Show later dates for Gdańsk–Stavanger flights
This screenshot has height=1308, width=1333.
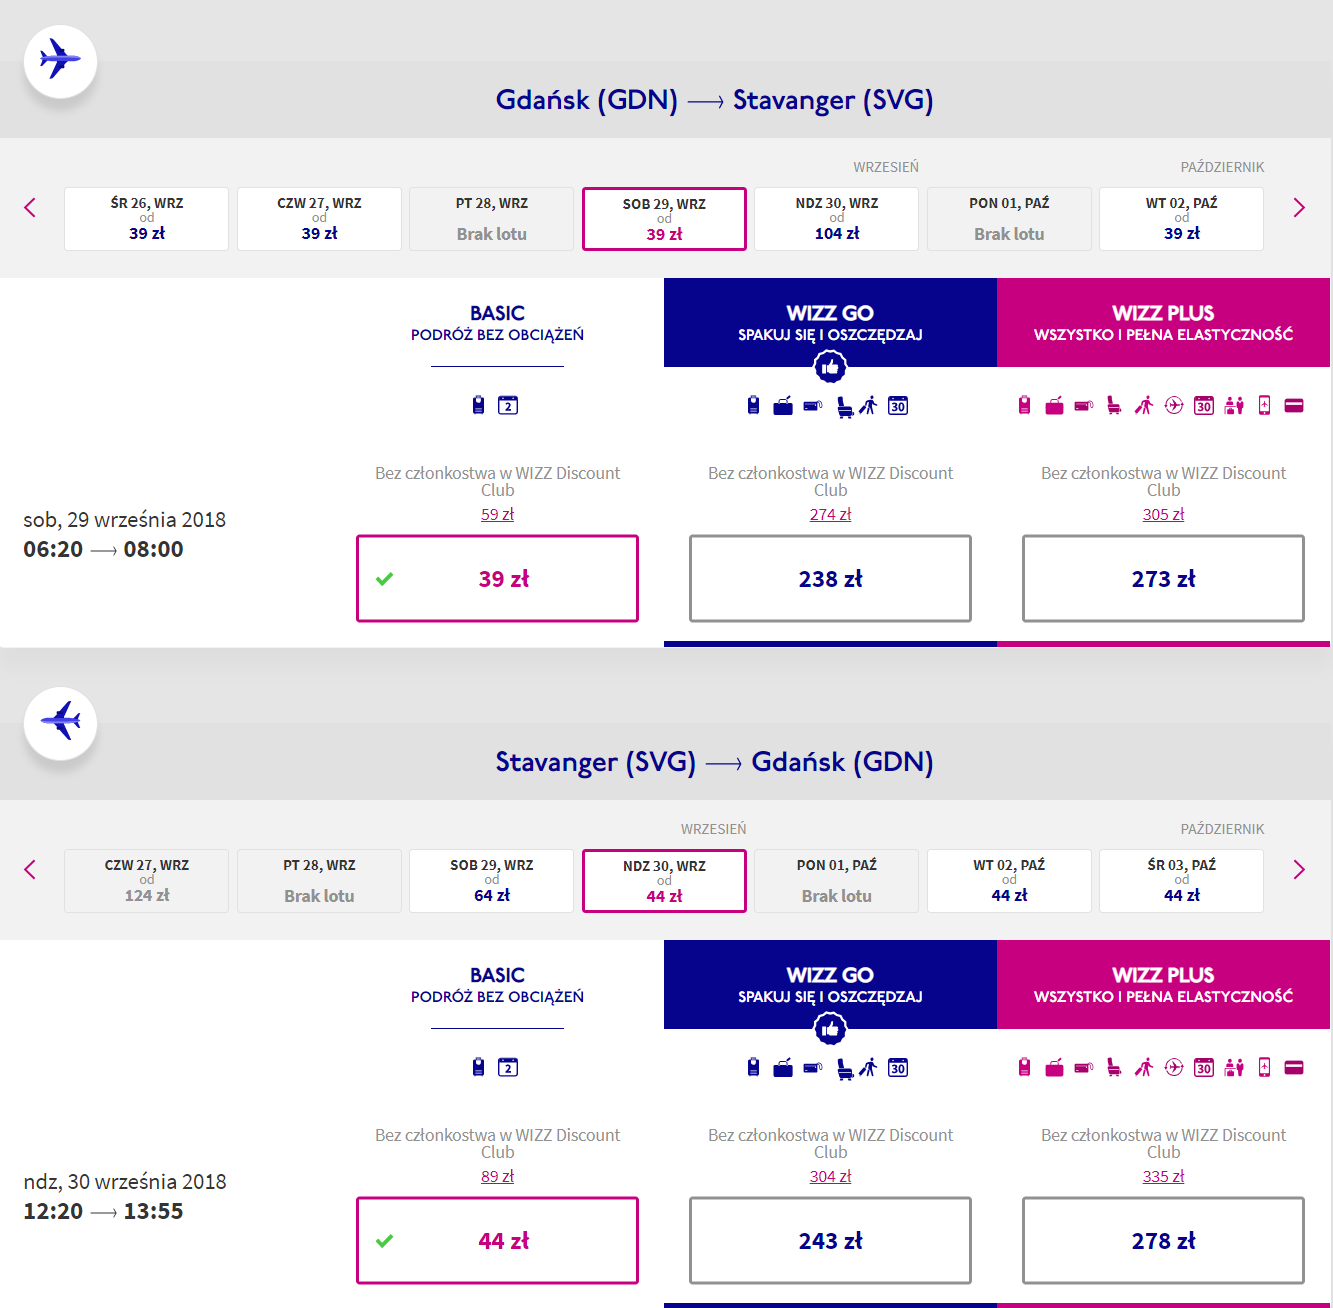point(1299,207)
